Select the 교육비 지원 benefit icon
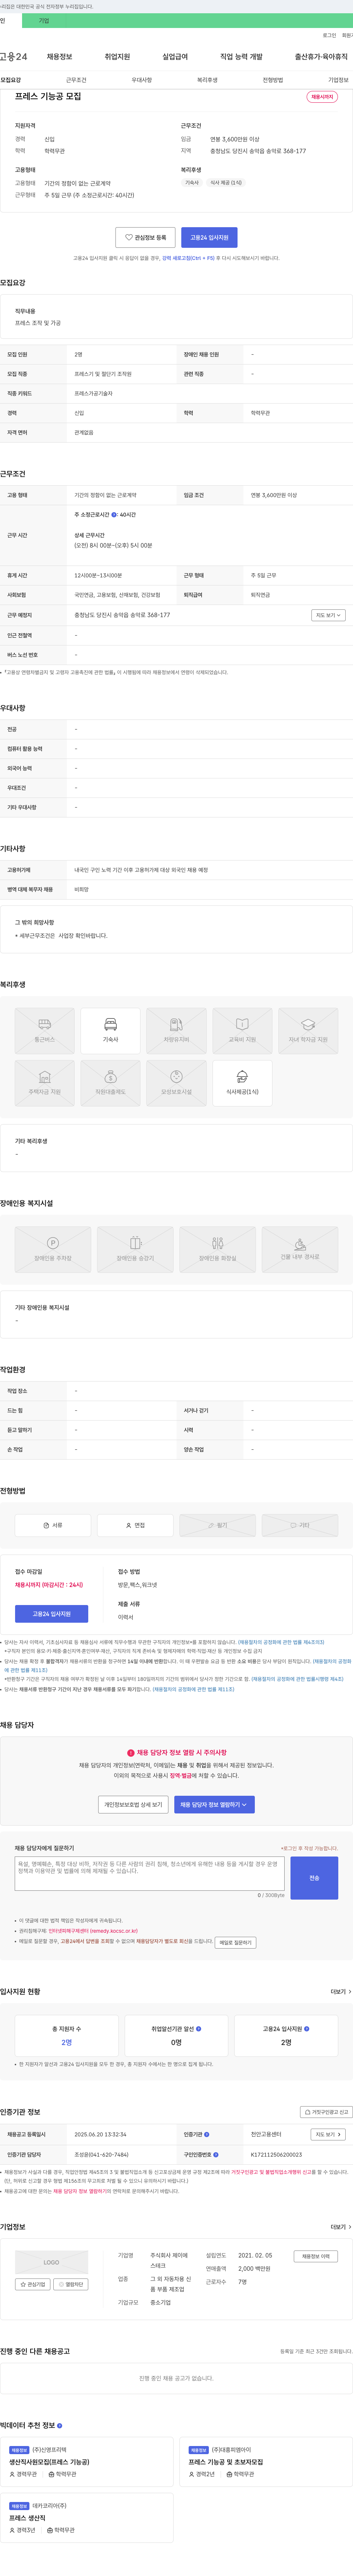This screenshot has height=2576, width=353. [242, 1031]
